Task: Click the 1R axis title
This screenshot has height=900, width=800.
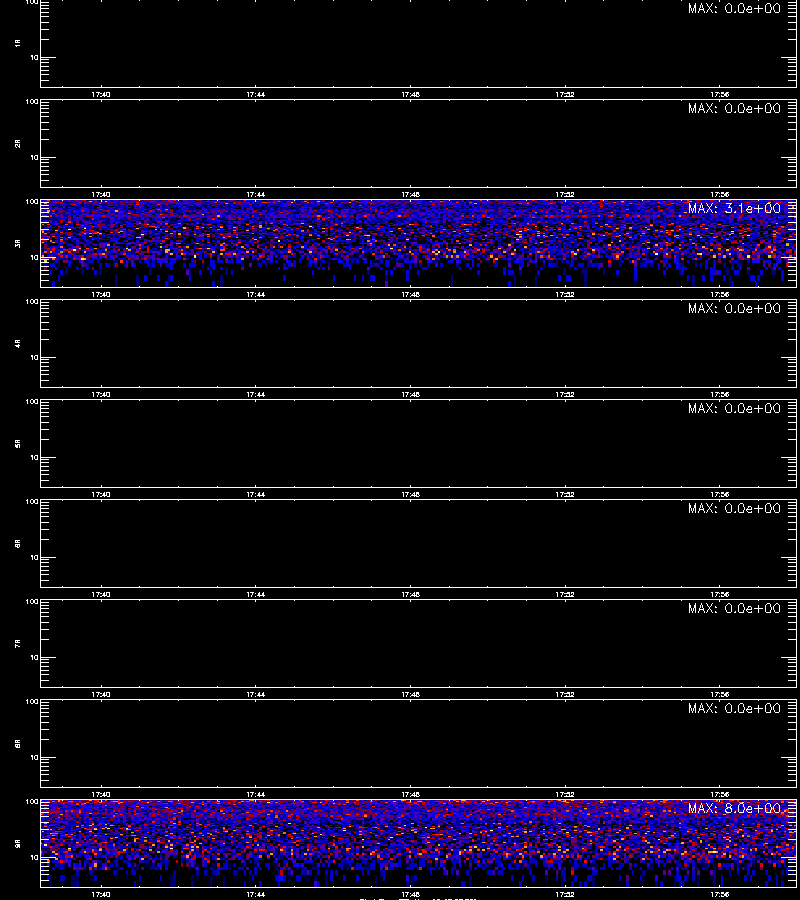Action: coord(18,44)
